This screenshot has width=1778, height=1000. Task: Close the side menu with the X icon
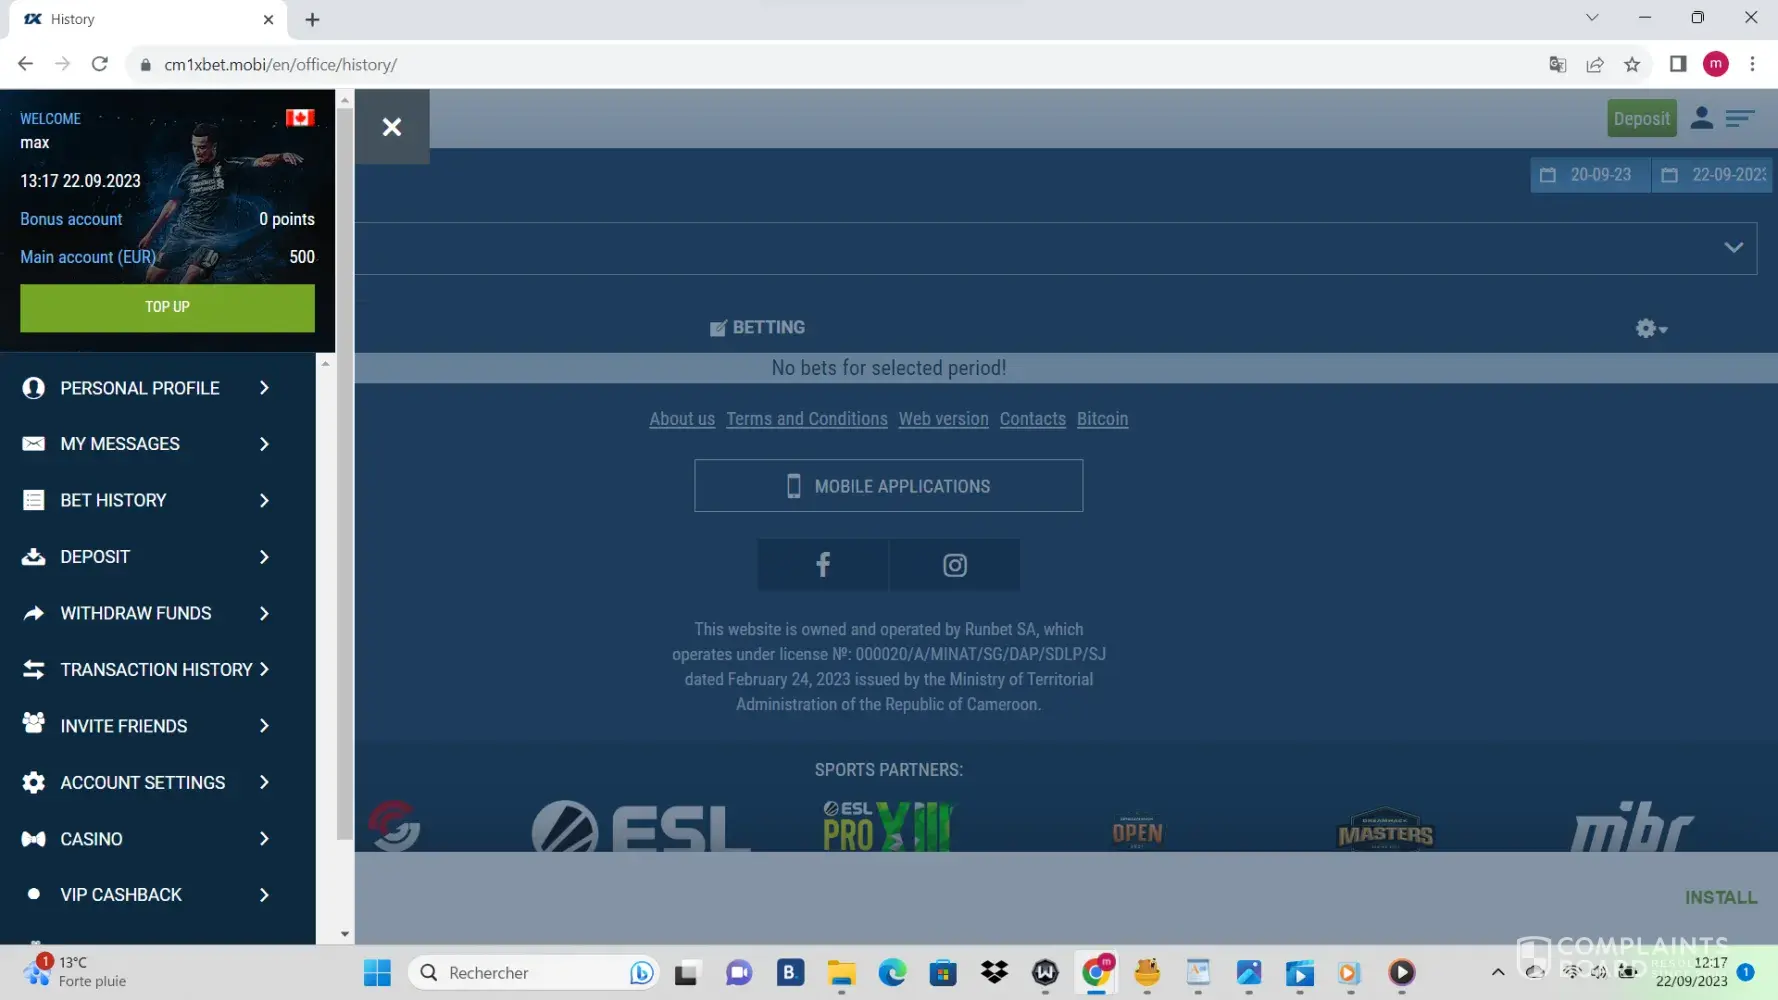click(392, 127)
